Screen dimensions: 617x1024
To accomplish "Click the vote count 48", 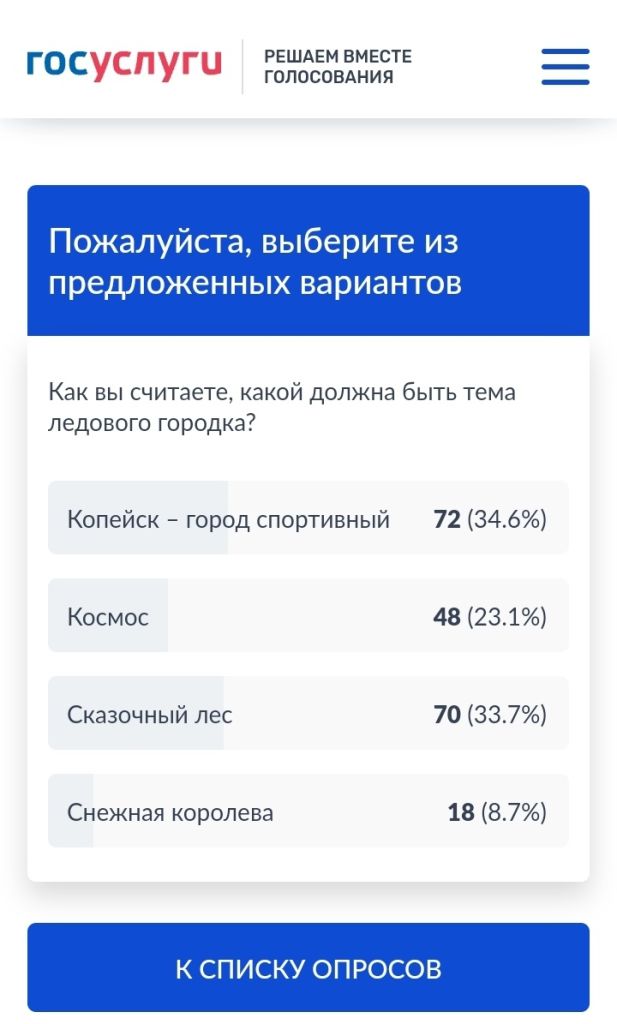I will (x=446, y=617).
